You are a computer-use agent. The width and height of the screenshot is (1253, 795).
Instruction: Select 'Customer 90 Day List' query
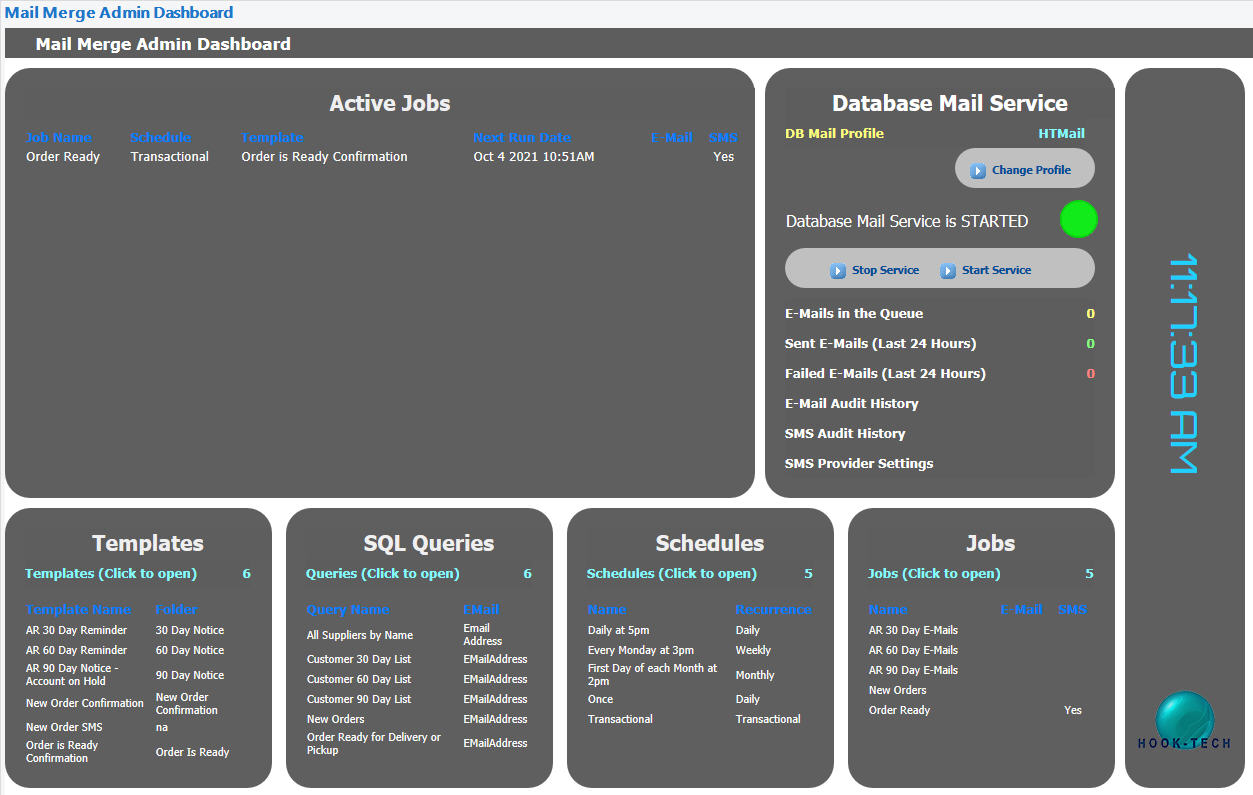tap(359, 700)
